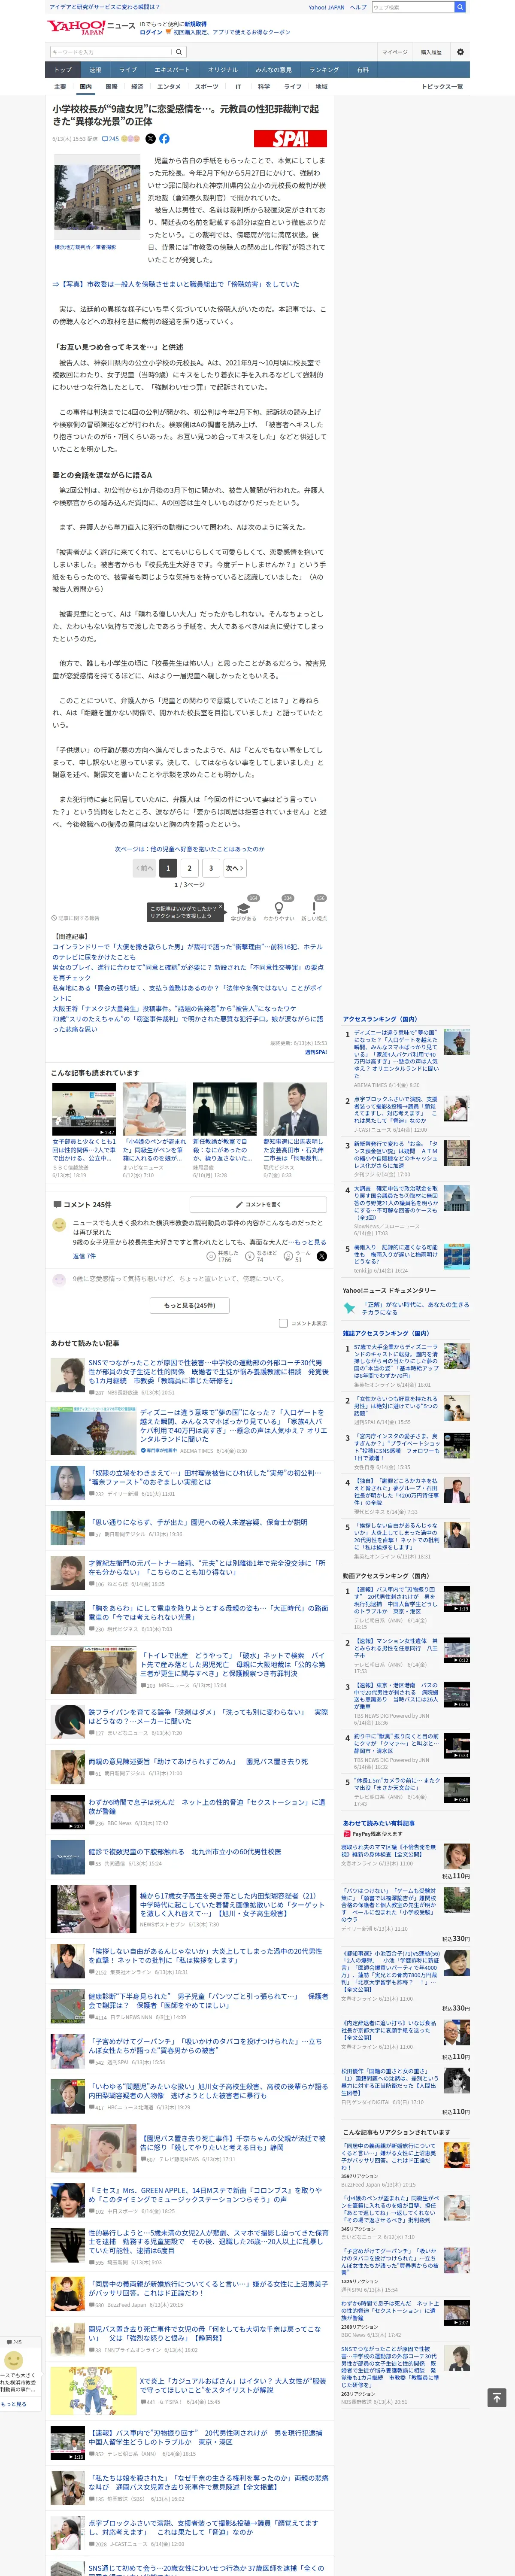The image size is (515, 2576).
Task: Open the 有料 tab
Action: tap(363, 70)
